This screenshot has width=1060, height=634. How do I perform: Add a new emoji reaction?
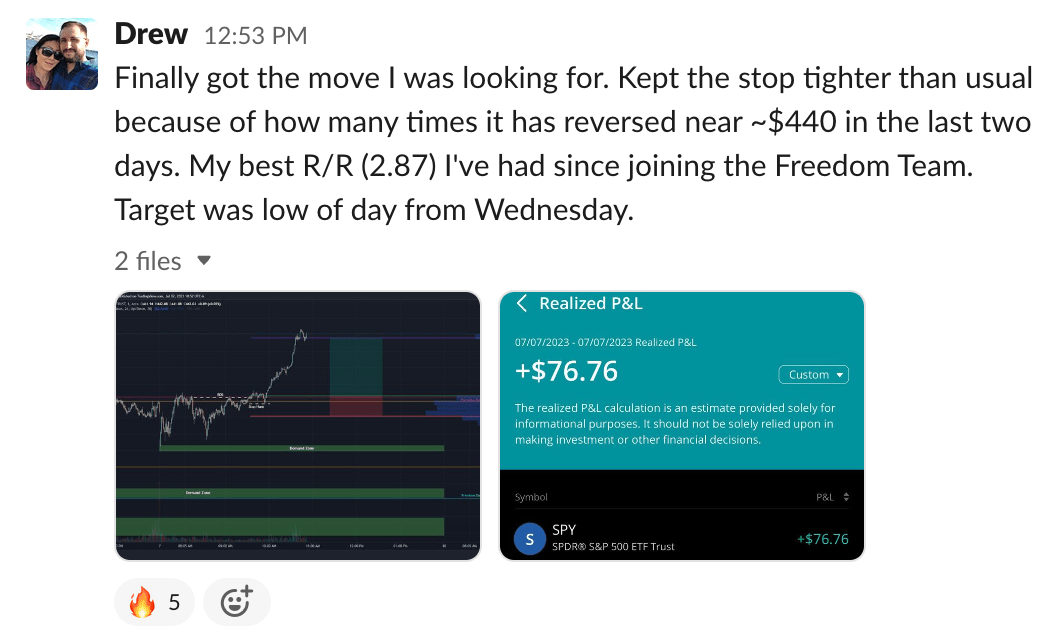236,602
